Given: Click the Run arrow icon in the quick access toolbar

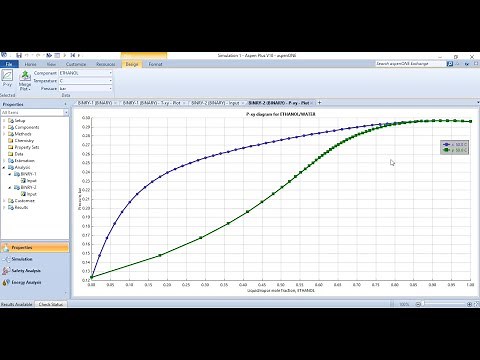Looking at the screenshot, I should (65, 55).
